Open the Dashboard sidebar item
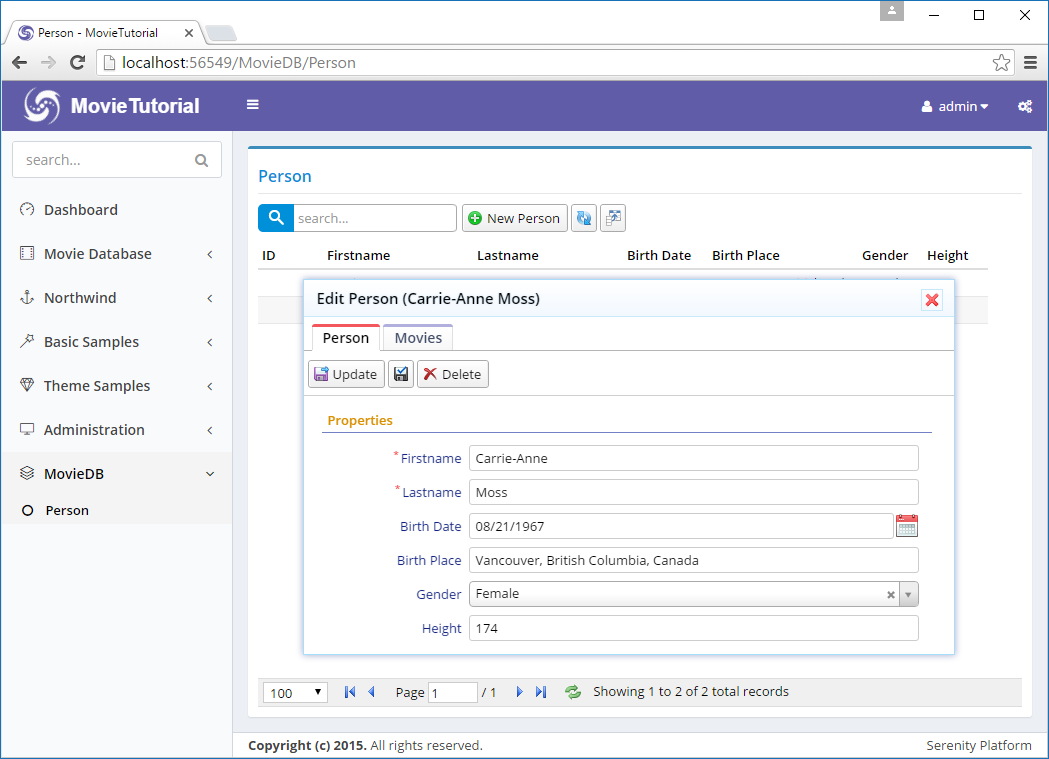This screenshot has width=1049, height=759. coord(80,210)
